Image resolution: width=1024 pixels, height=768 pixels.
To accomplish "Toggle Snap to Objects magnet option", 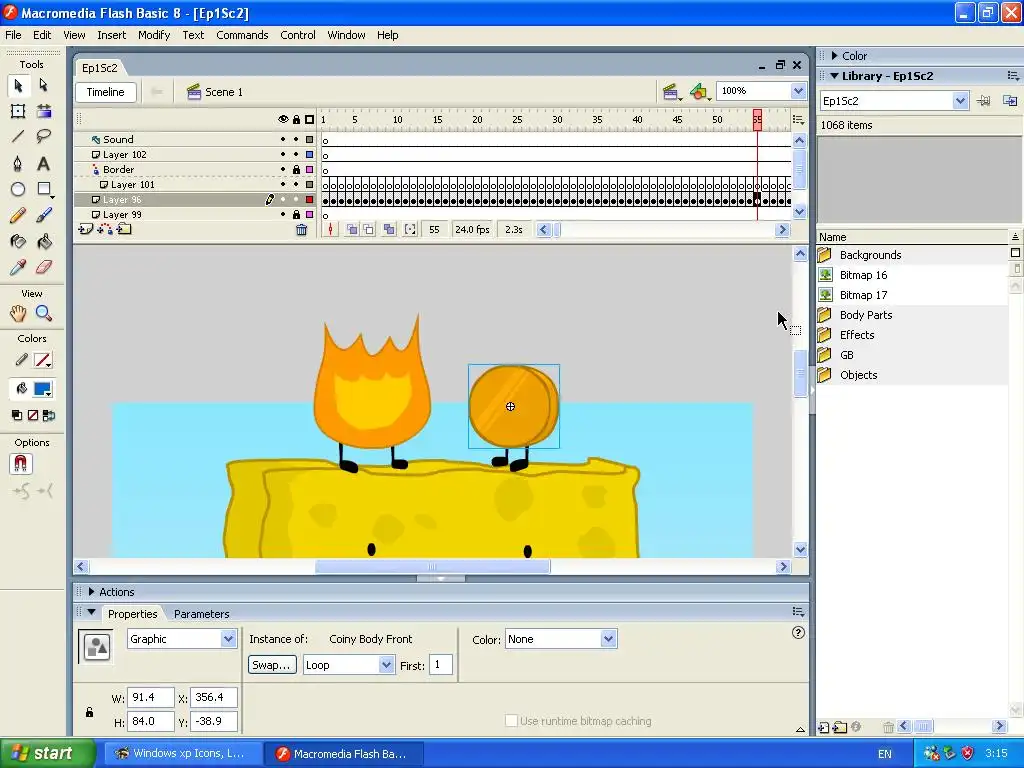I will 20,464.
